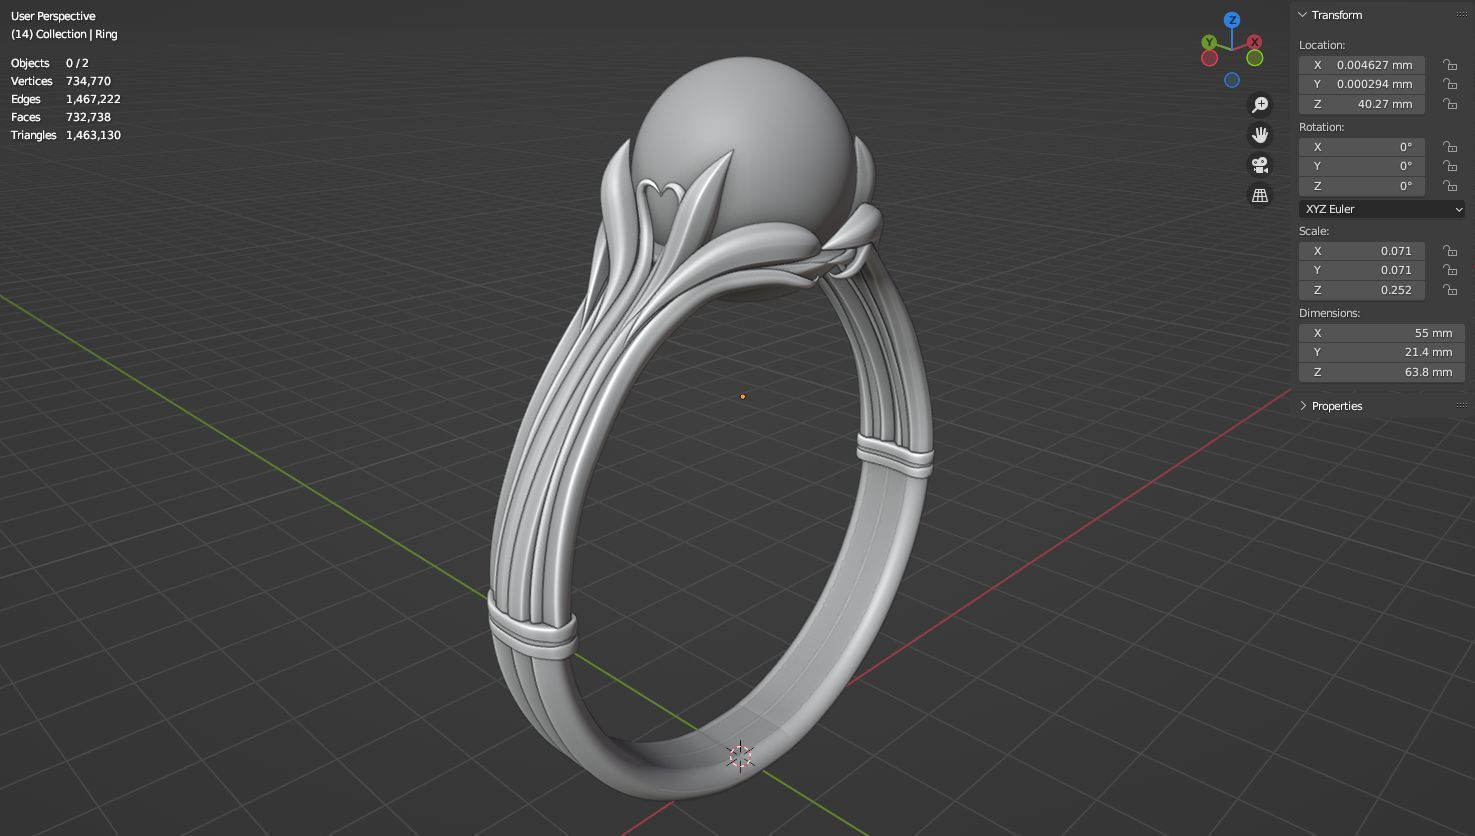
Task: Open the XYZ Euler rotation mode dropdown
Action: pos(1382,209)
